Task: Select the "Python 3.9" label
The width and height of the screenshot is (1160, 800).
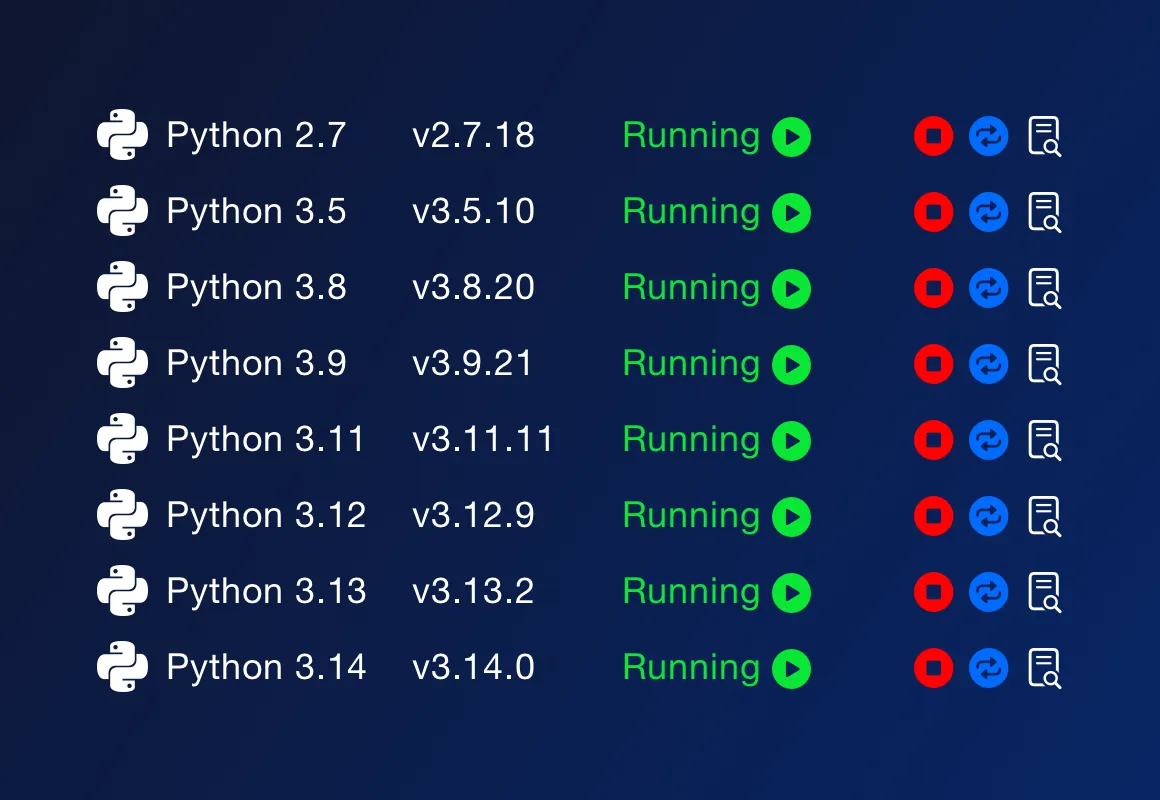Action: [257, 365]
